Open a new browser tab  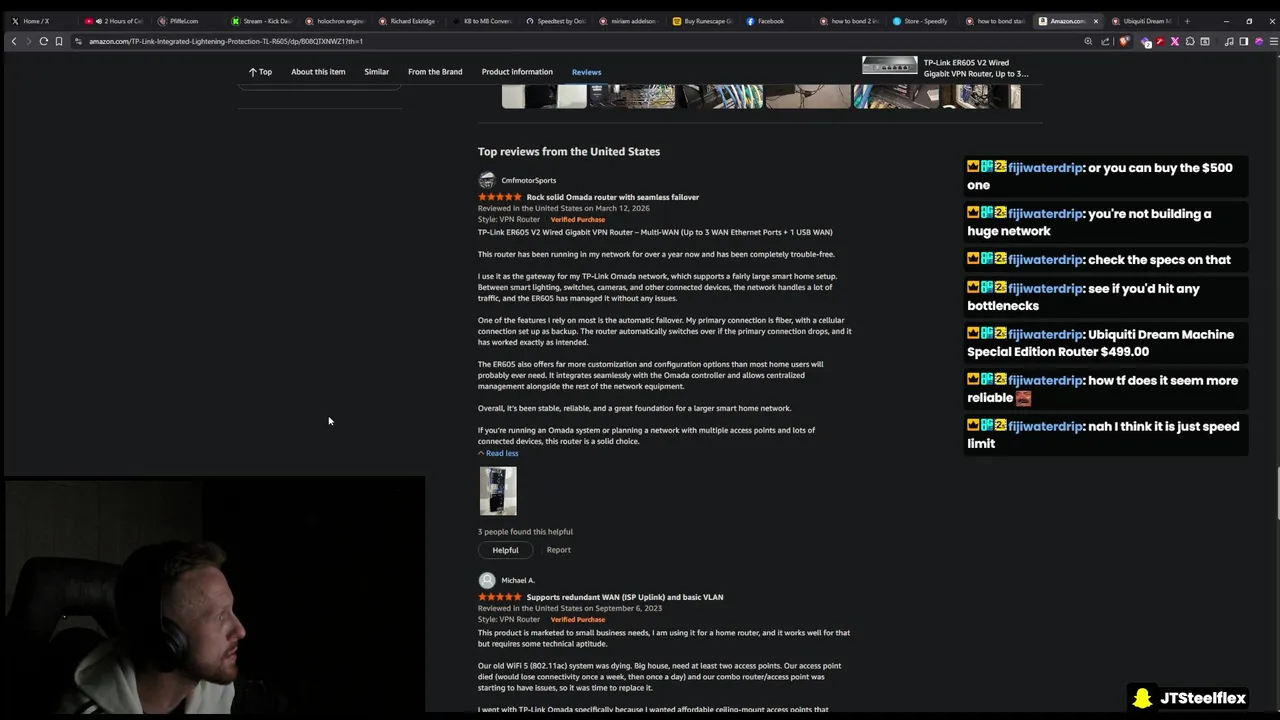click(1187, 21)
